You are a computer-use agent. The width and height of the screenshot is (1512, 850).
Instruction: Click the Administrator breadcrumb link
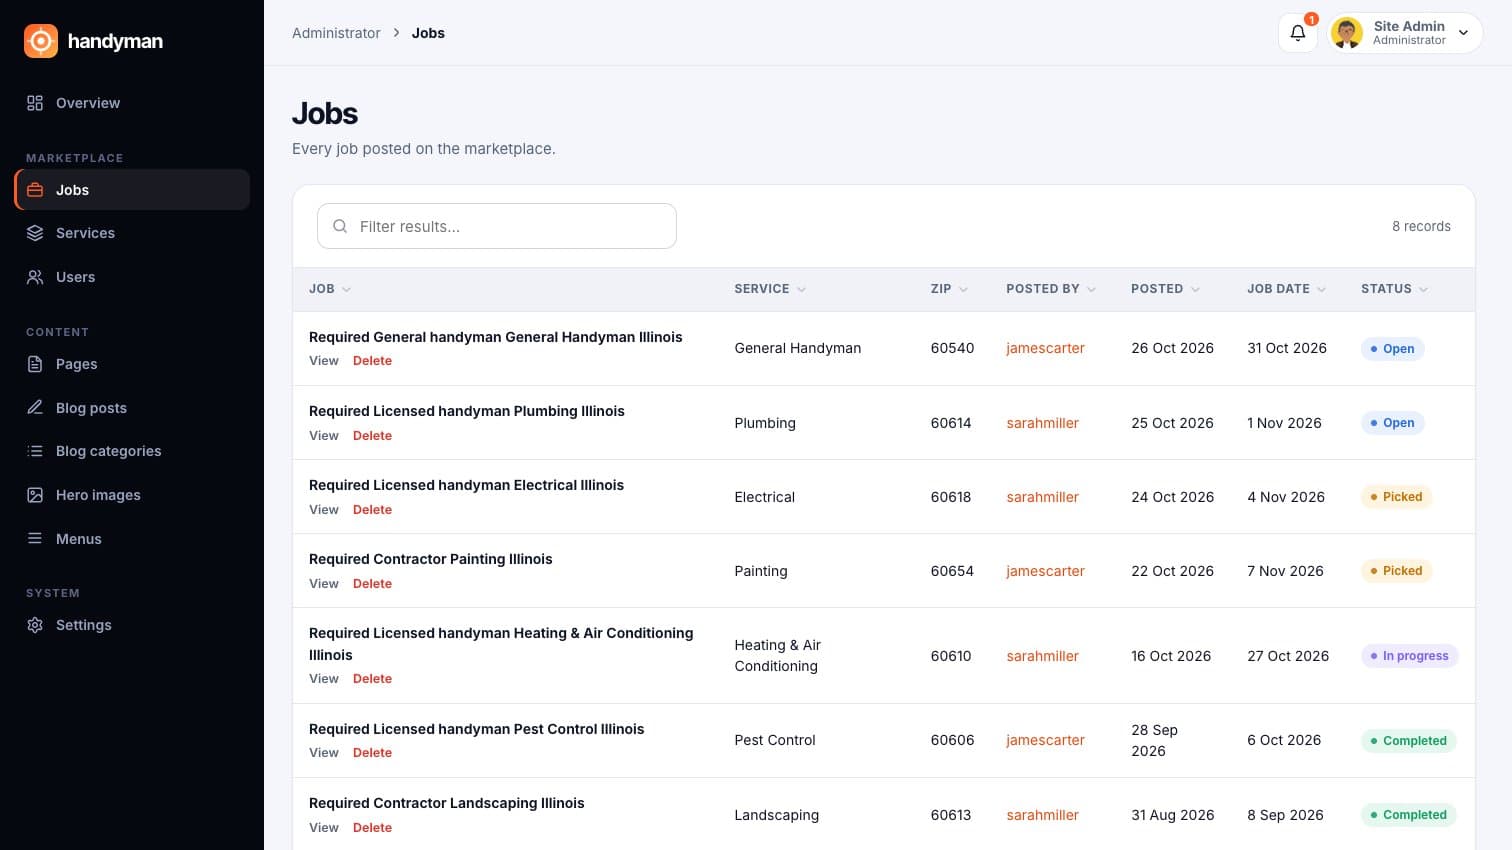336,33
